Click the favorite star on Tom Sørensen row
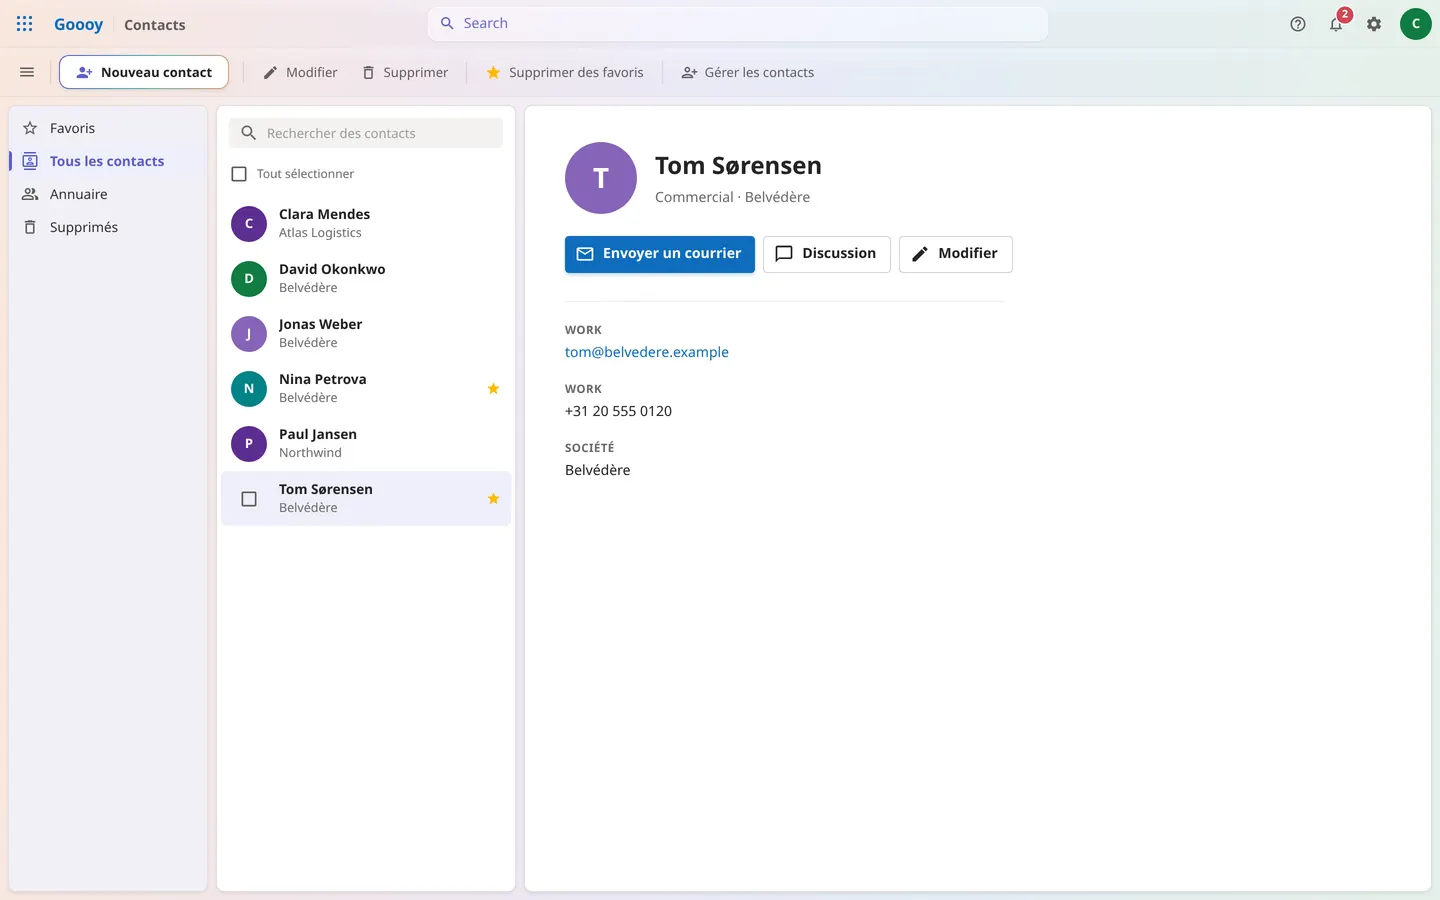This screenshot has height=900, width=1440. [493, 498]
